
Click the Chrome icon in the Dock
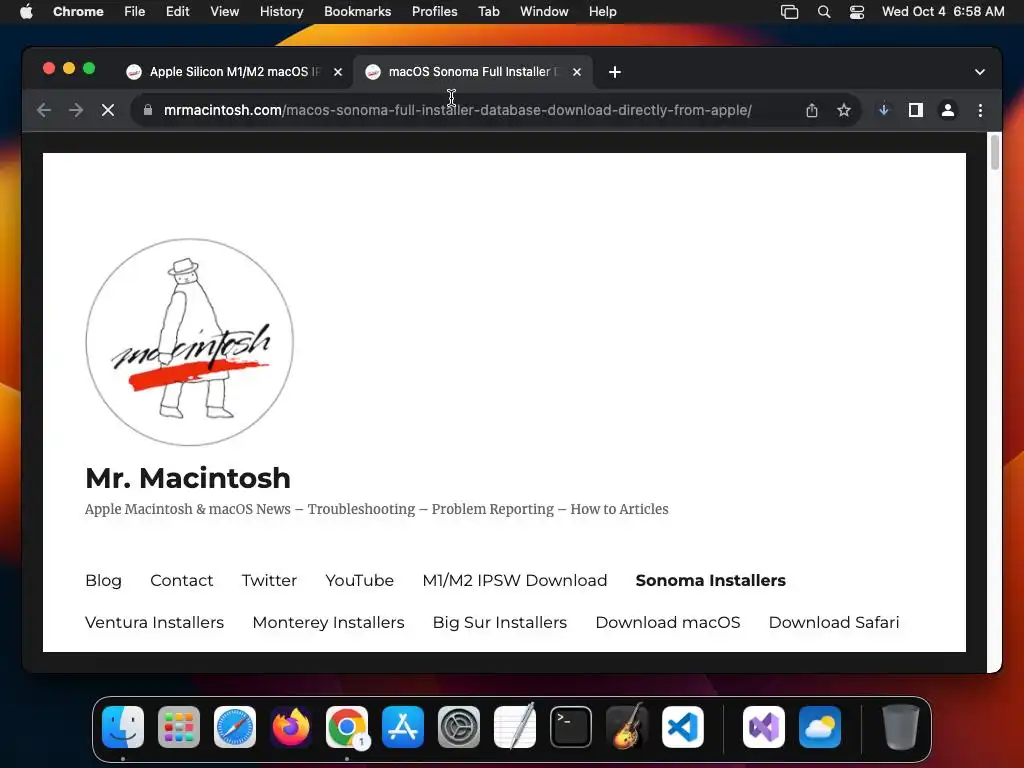coord(347,727)
